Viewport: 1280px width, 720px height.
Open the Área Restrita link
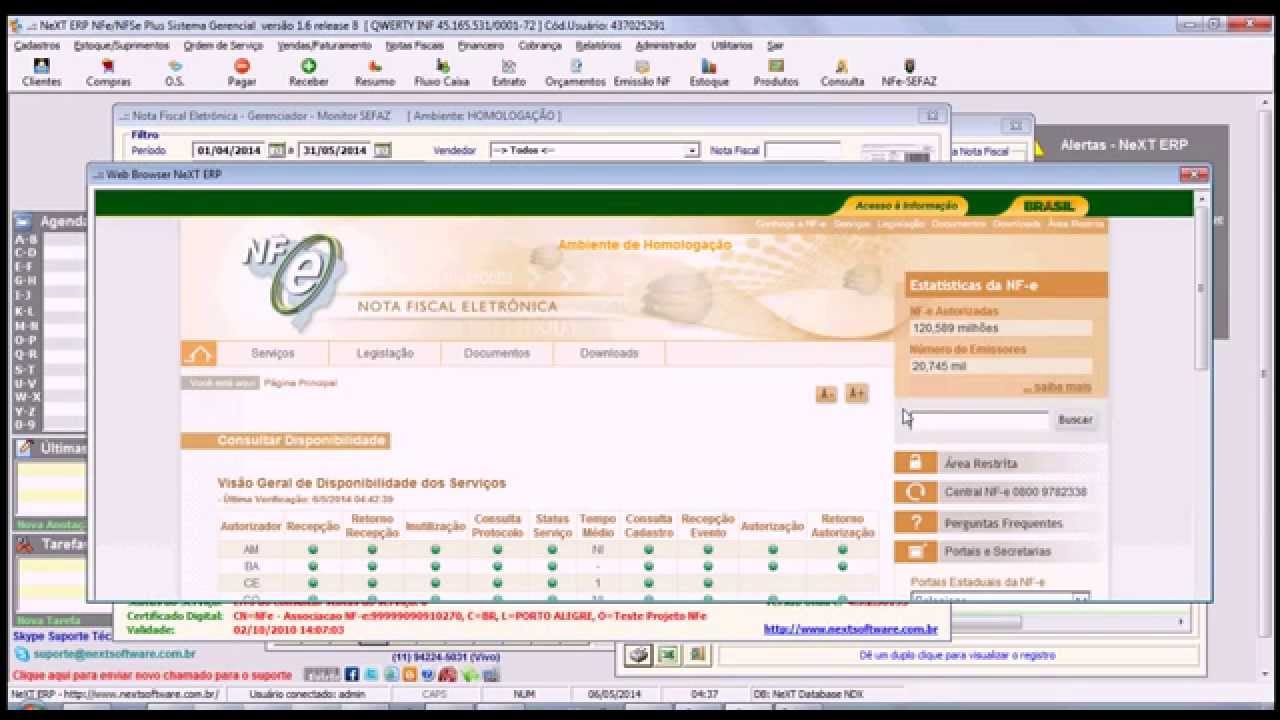click(1000, 463)
